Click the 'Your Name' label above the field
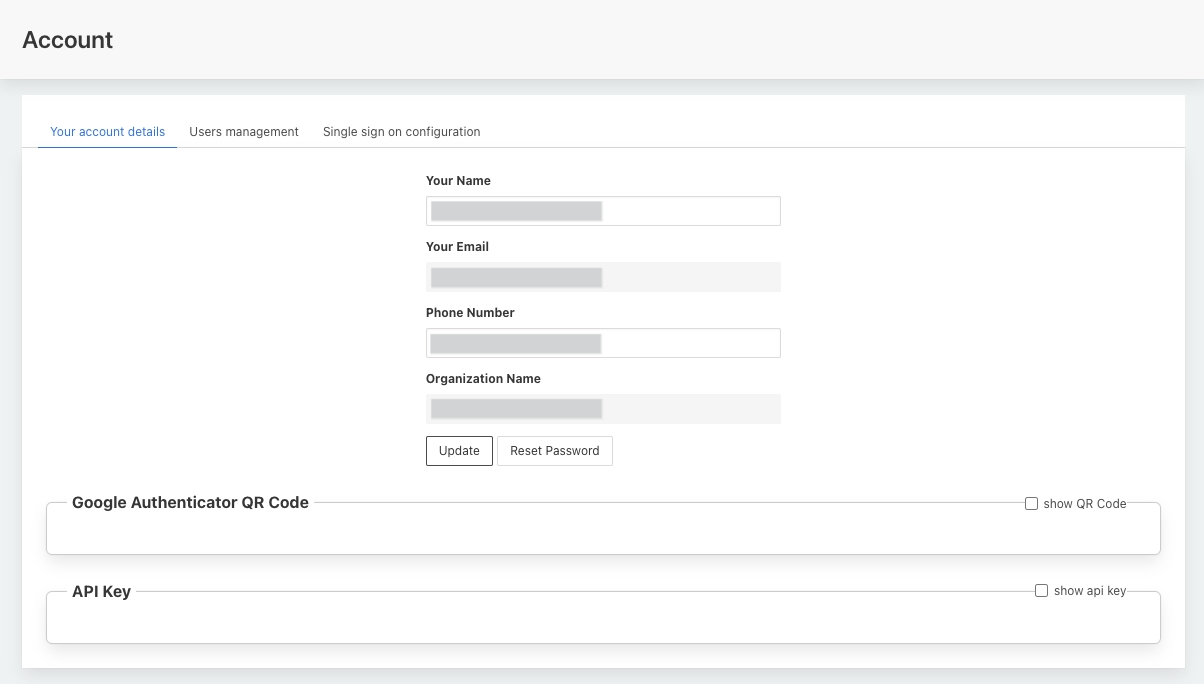This screenshot has height=684, width=1204. [x=458, y=181]
